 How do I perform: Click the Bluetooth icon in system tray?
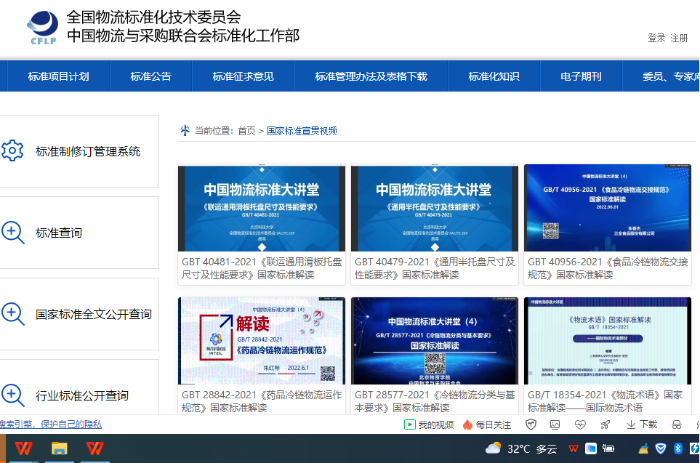(x=677, y=449)
